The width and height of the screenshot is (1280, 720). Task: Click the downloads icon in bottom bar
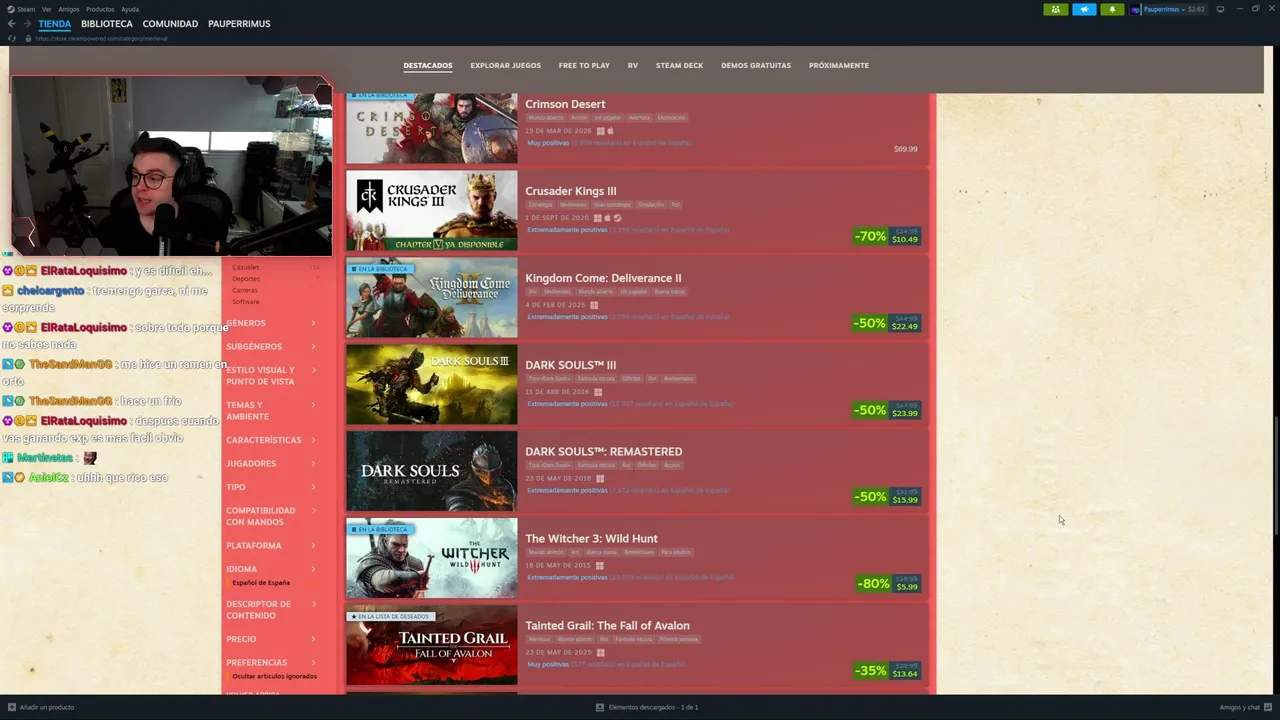pos(600,707)
